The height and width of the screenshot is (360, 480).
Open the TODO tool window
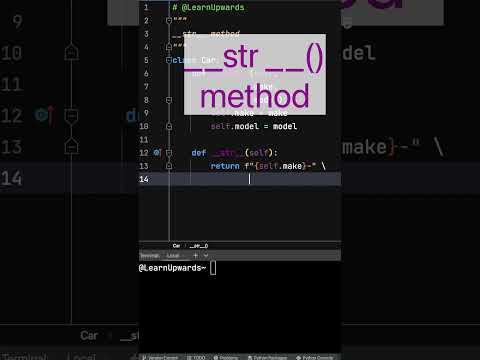pyautogui.click(x=196, y=357)
